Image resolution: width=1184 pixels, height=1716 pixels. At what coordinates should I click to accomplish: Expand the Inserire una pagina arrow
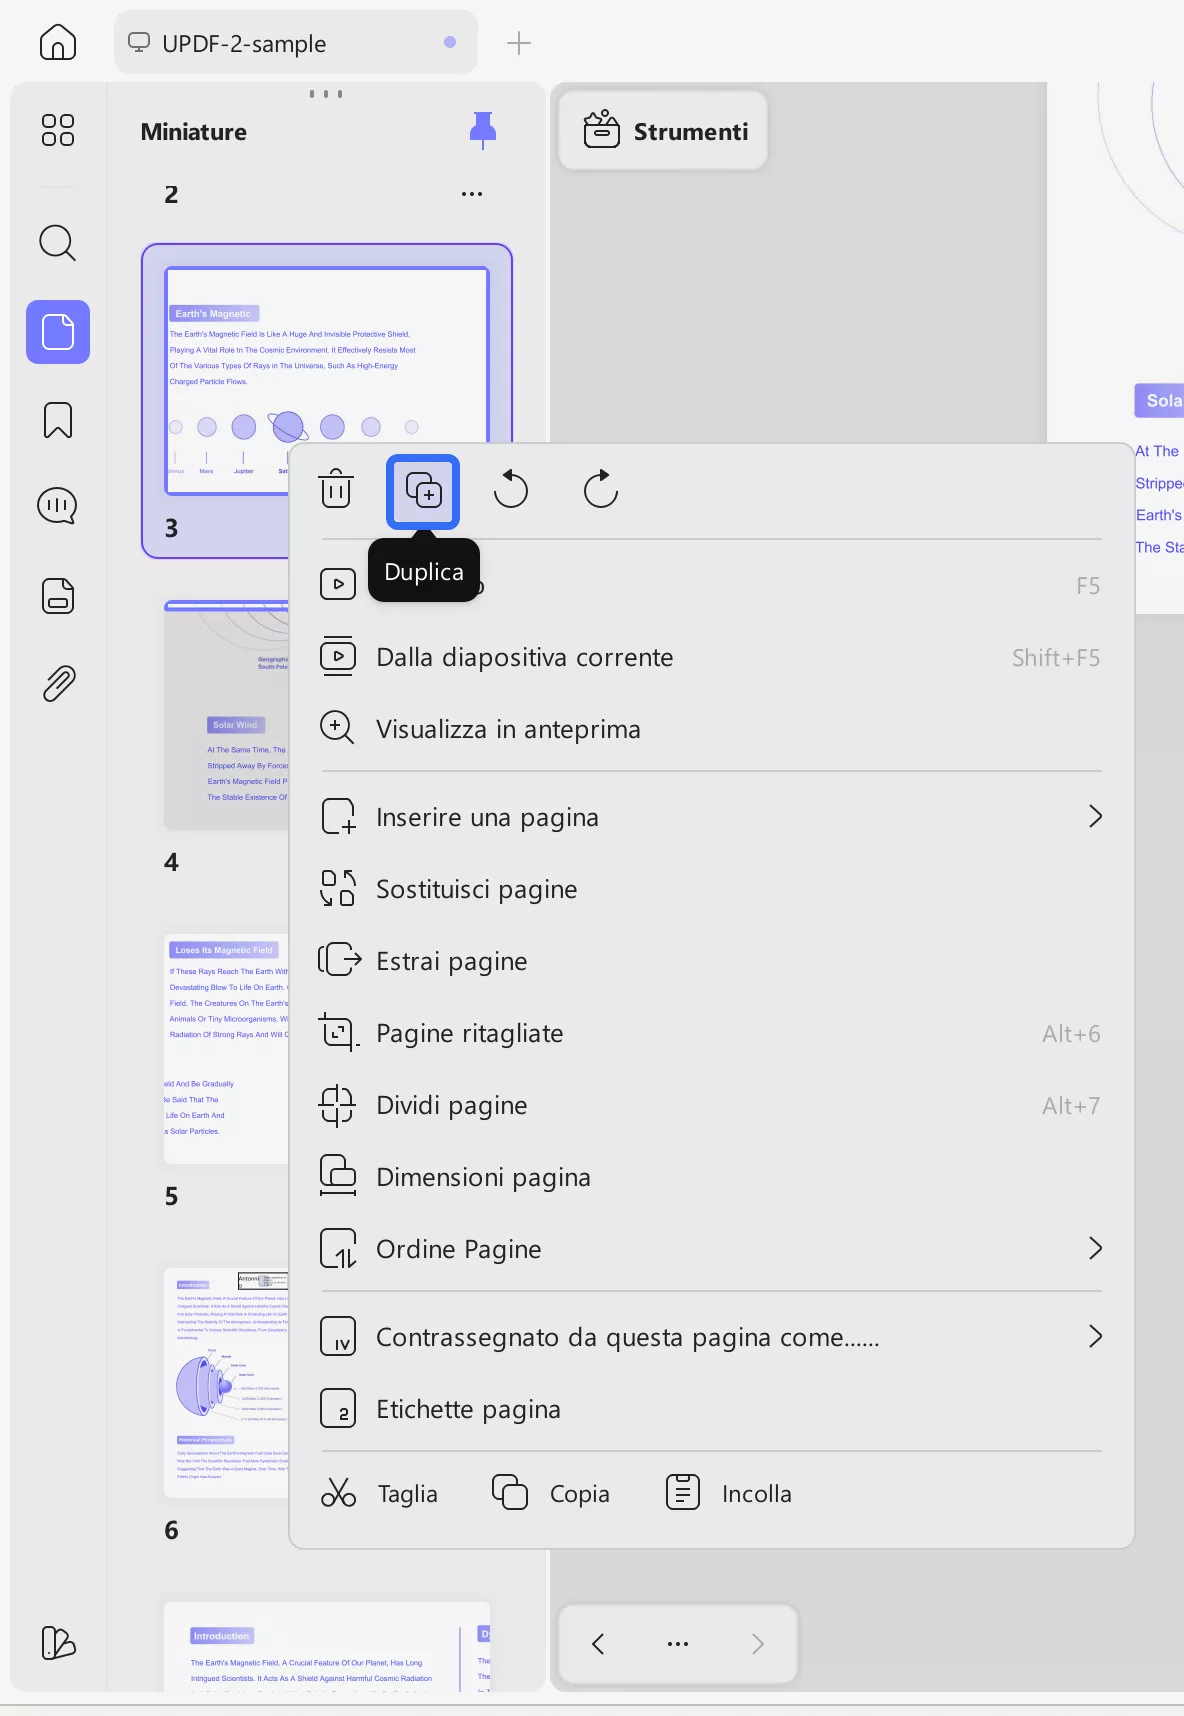click(x=1096, y=817)
